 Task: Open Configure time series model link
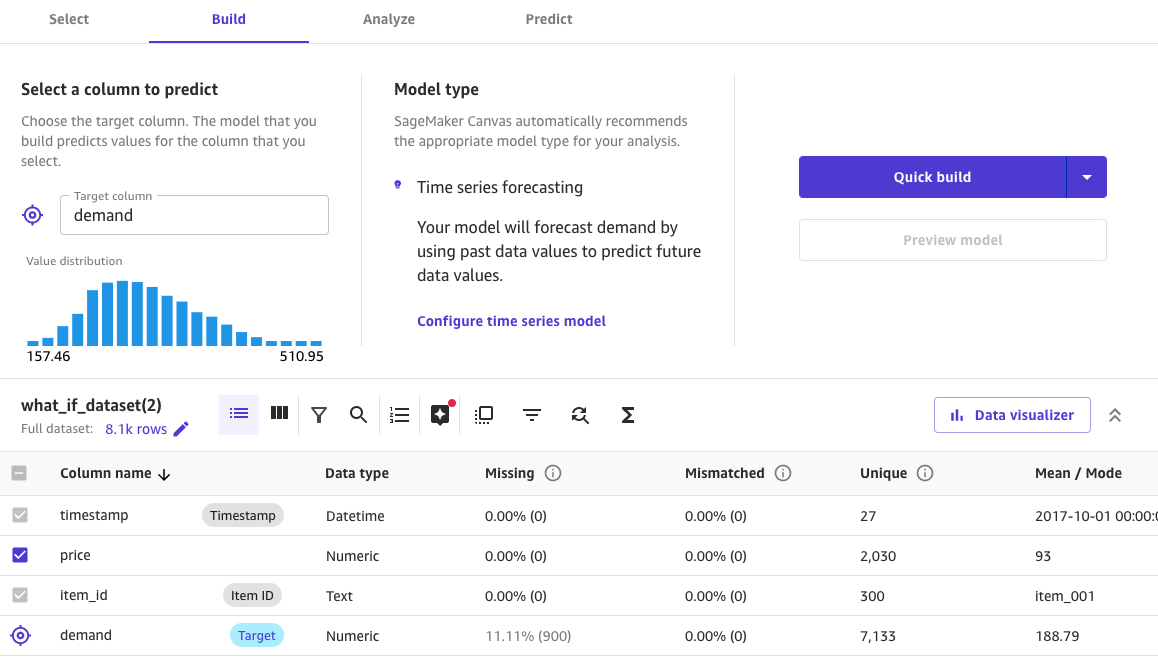click(511, 321)
